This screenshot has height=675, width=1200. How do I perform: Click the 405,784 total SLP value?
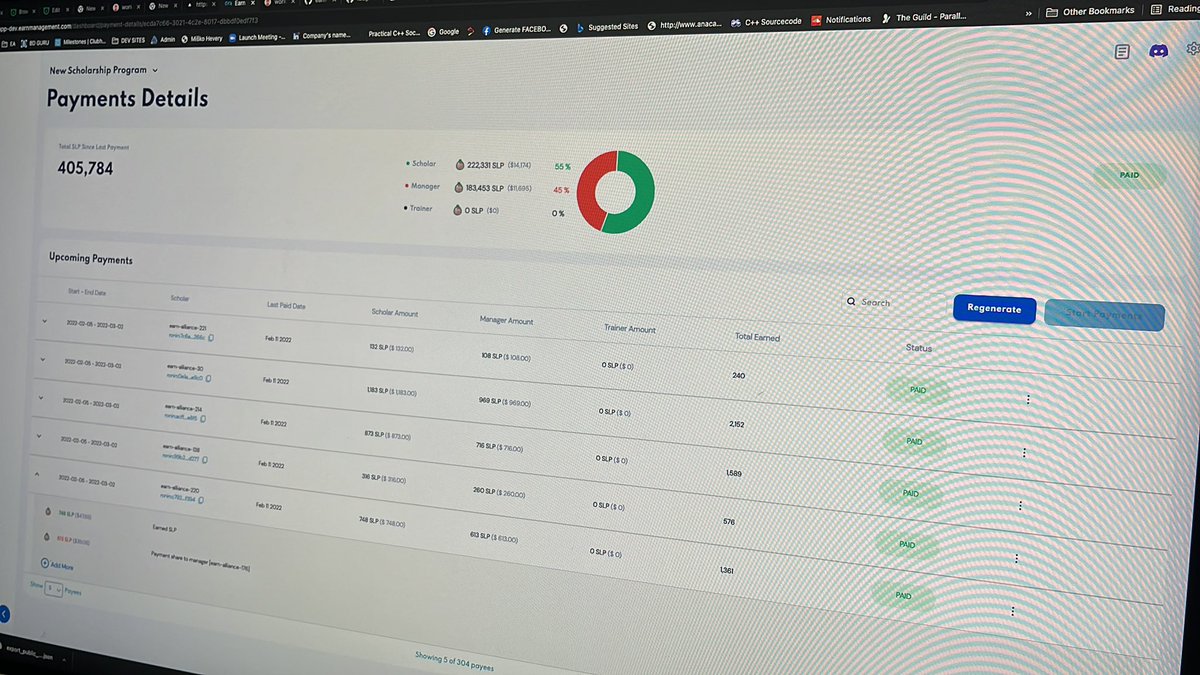click(85, 169)
